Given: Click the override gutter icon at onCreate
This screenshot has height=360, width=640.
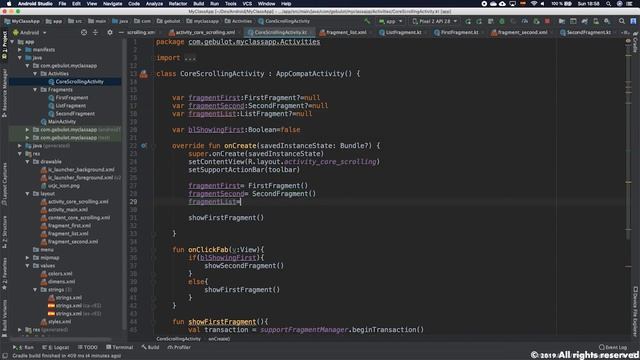Looking at the screenshot, I should point(144,145).
